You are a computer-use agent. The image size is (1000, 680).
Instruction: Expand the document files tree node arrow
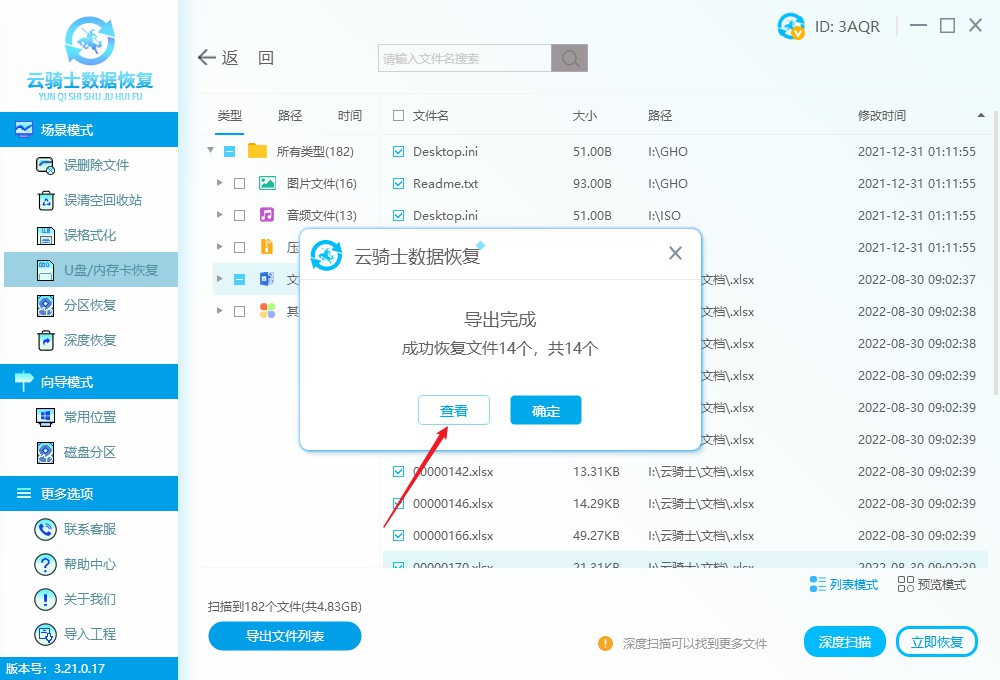220,279
